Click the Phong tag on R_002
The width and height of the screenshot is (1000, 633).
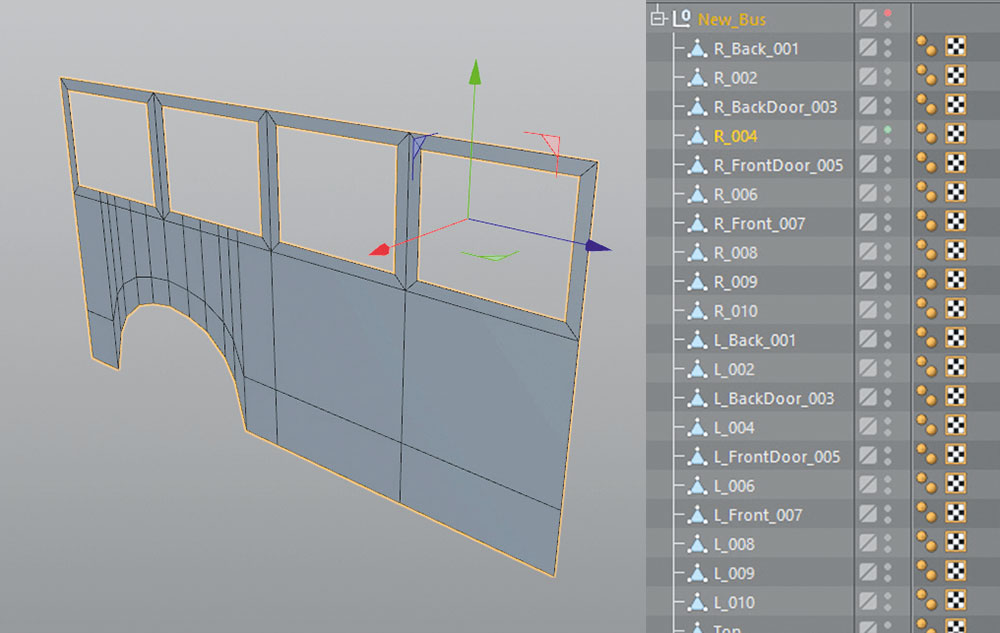[926, 76]
